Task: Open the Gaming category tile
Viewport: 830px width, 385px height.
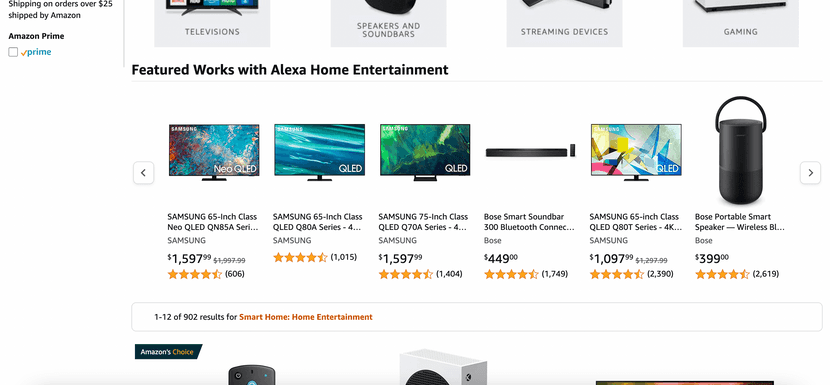Action: [x=741, y=23]
